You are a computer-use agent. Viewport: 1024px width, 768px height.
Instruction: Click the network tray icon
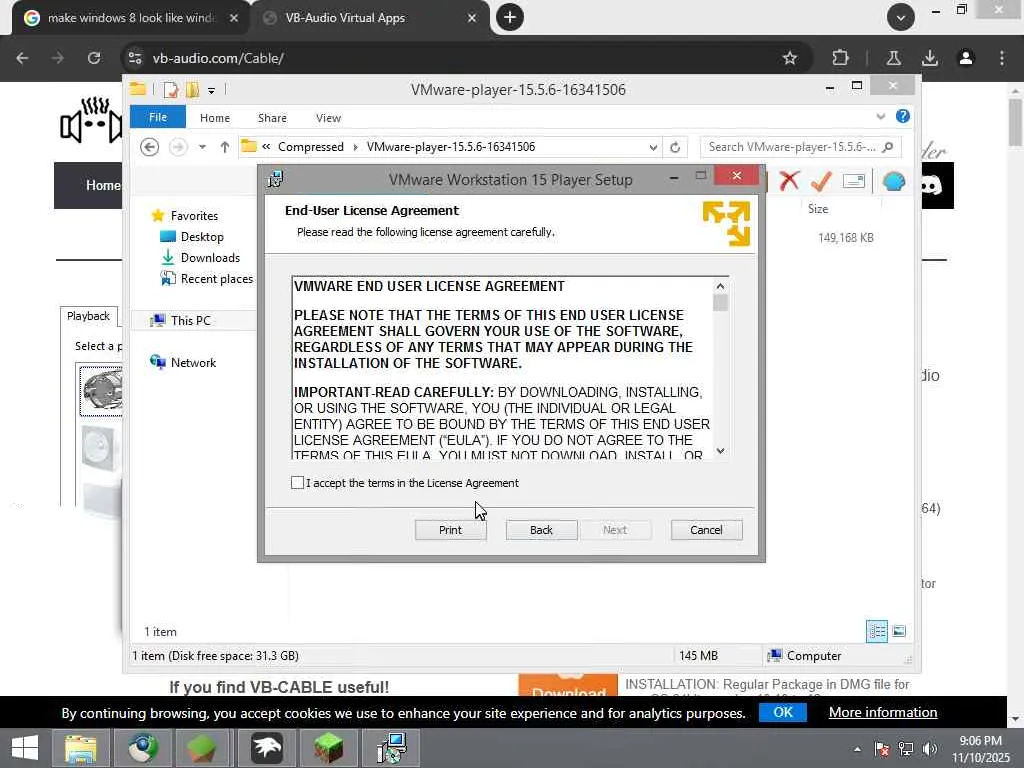(906, 749)
